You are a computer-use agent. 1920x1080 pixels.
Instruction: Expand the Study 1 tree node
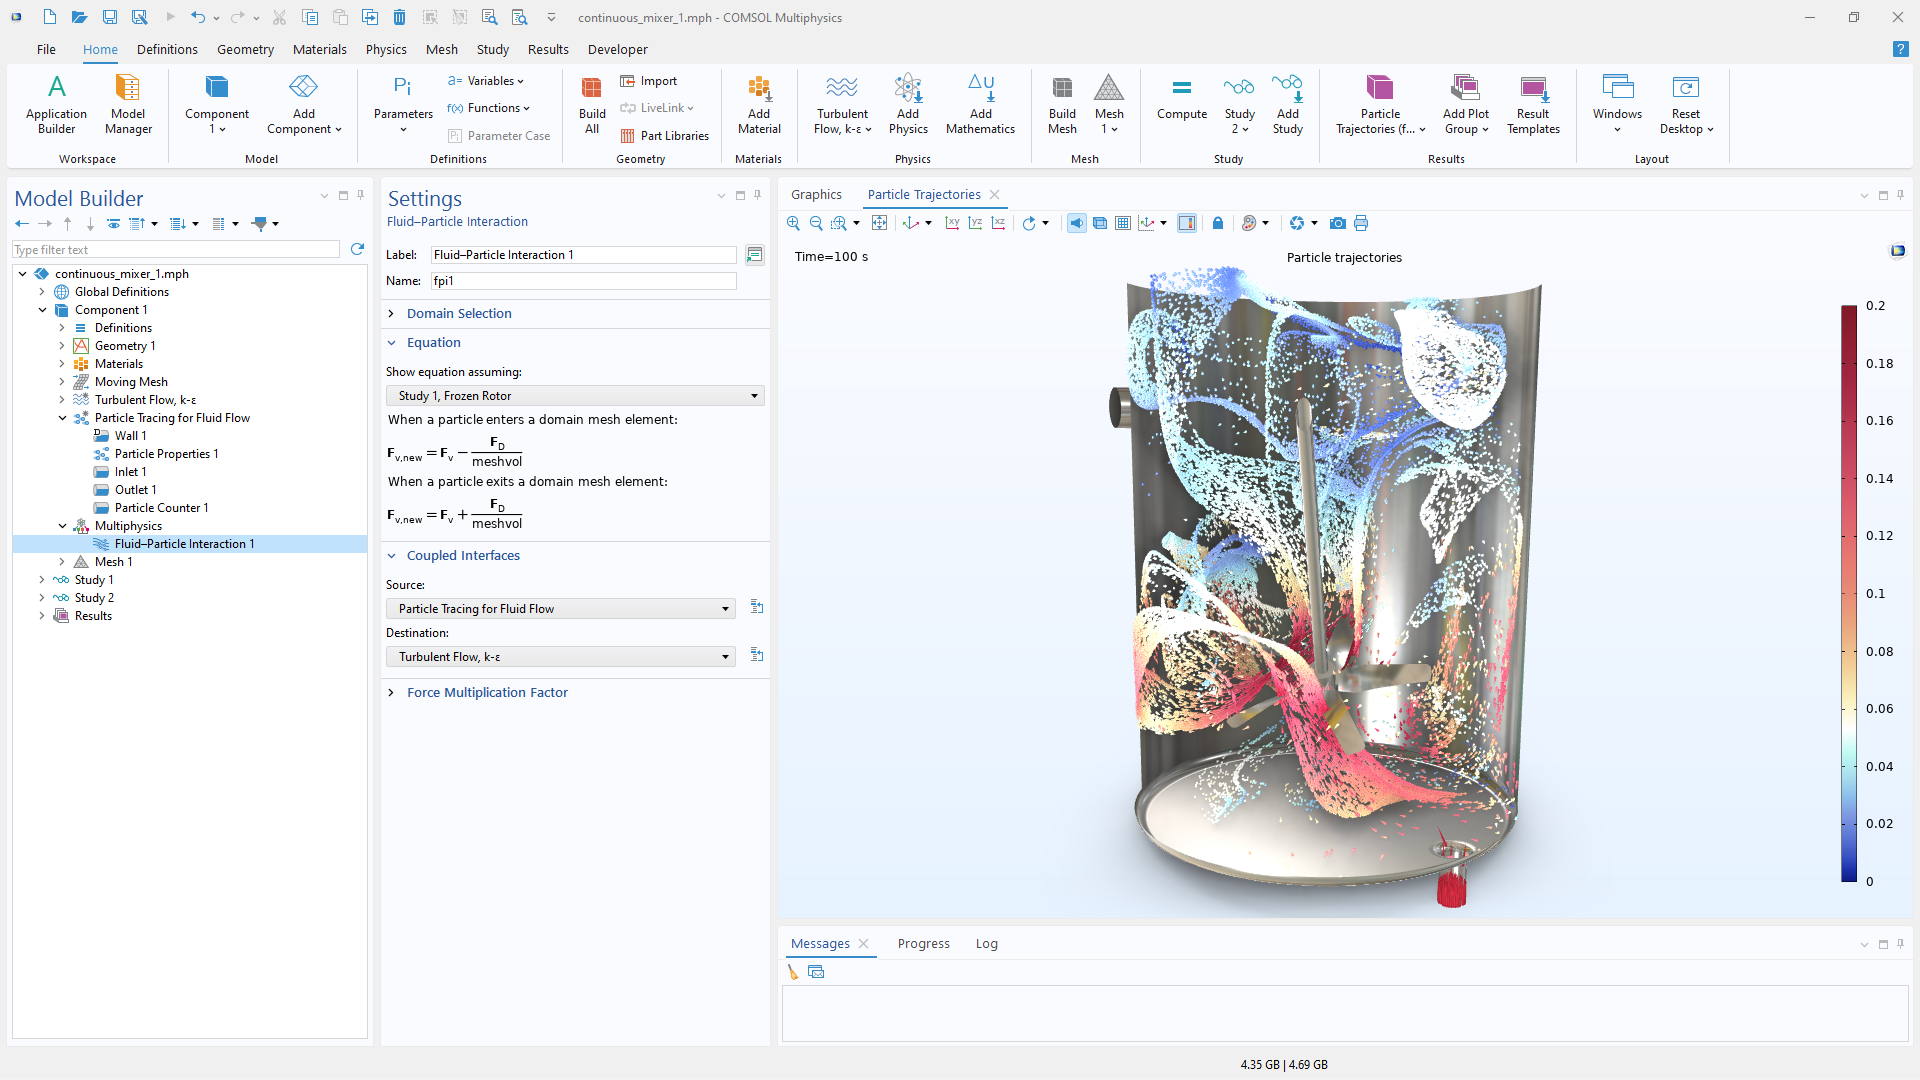pyautogui.click(x=41, y=580)
